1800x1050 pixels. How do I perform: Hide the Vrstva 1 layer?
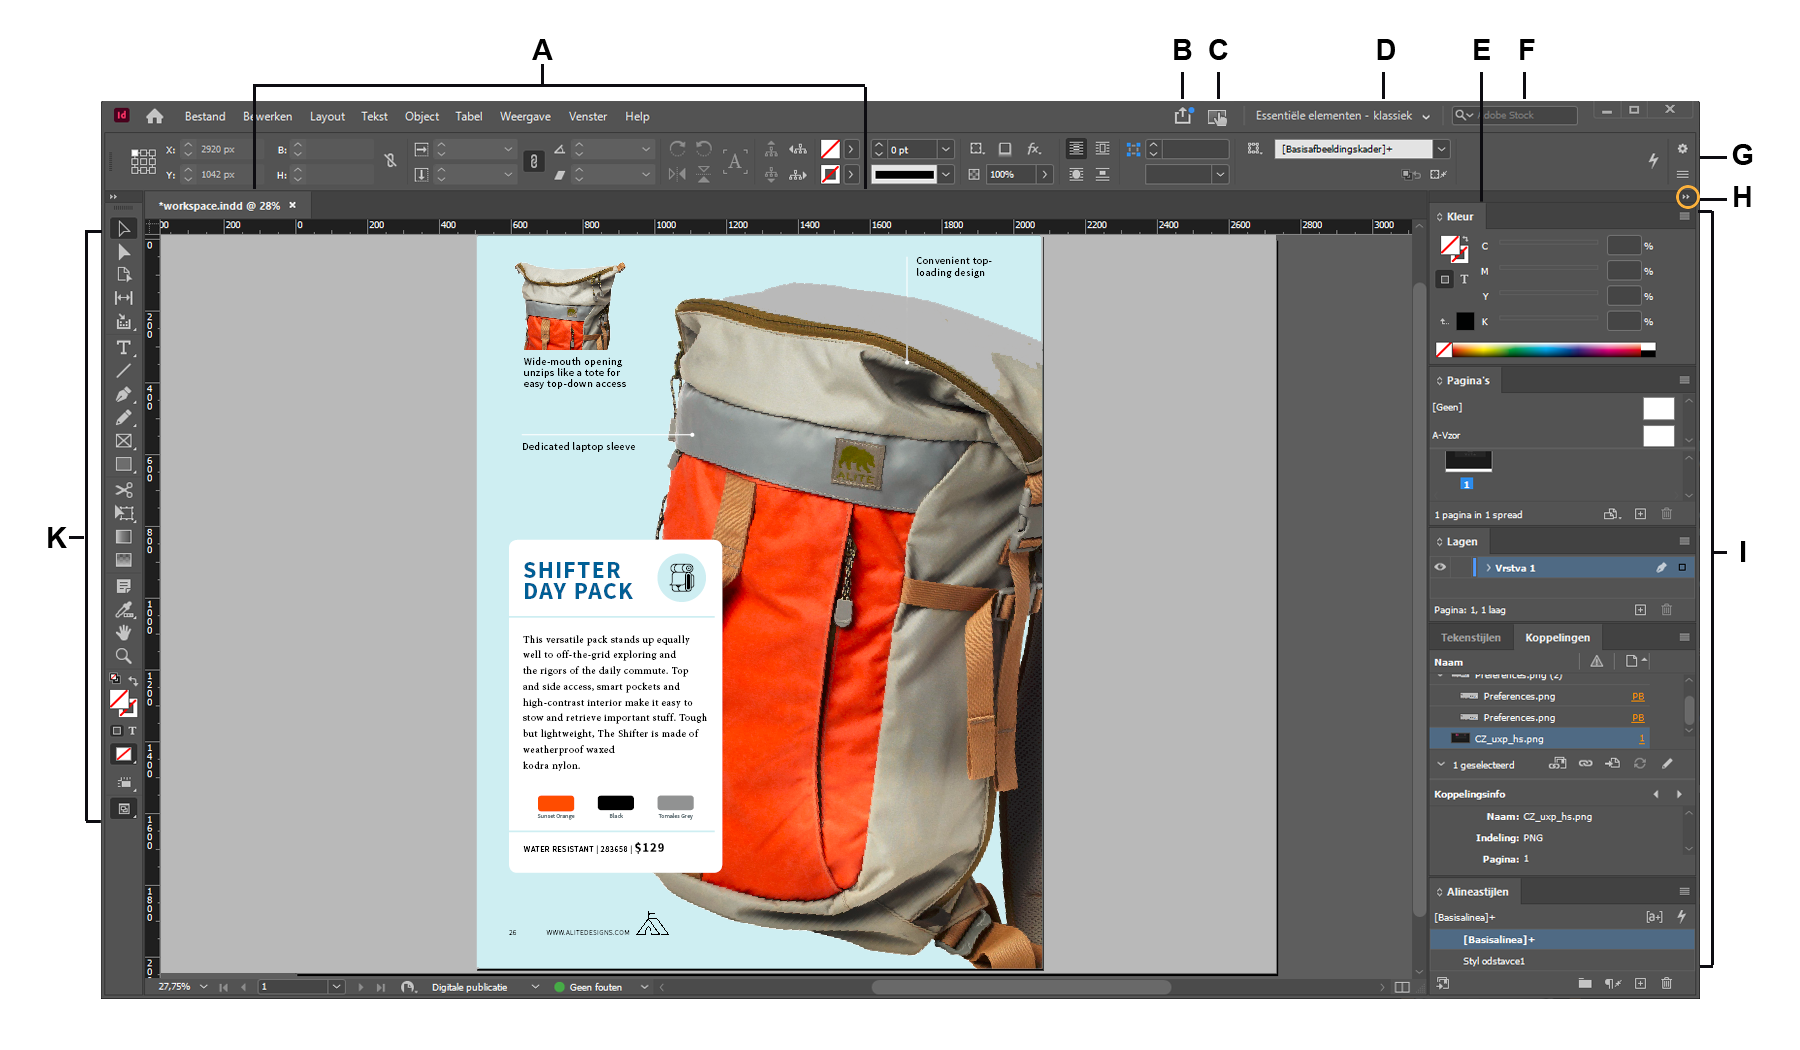(1440, 567)
